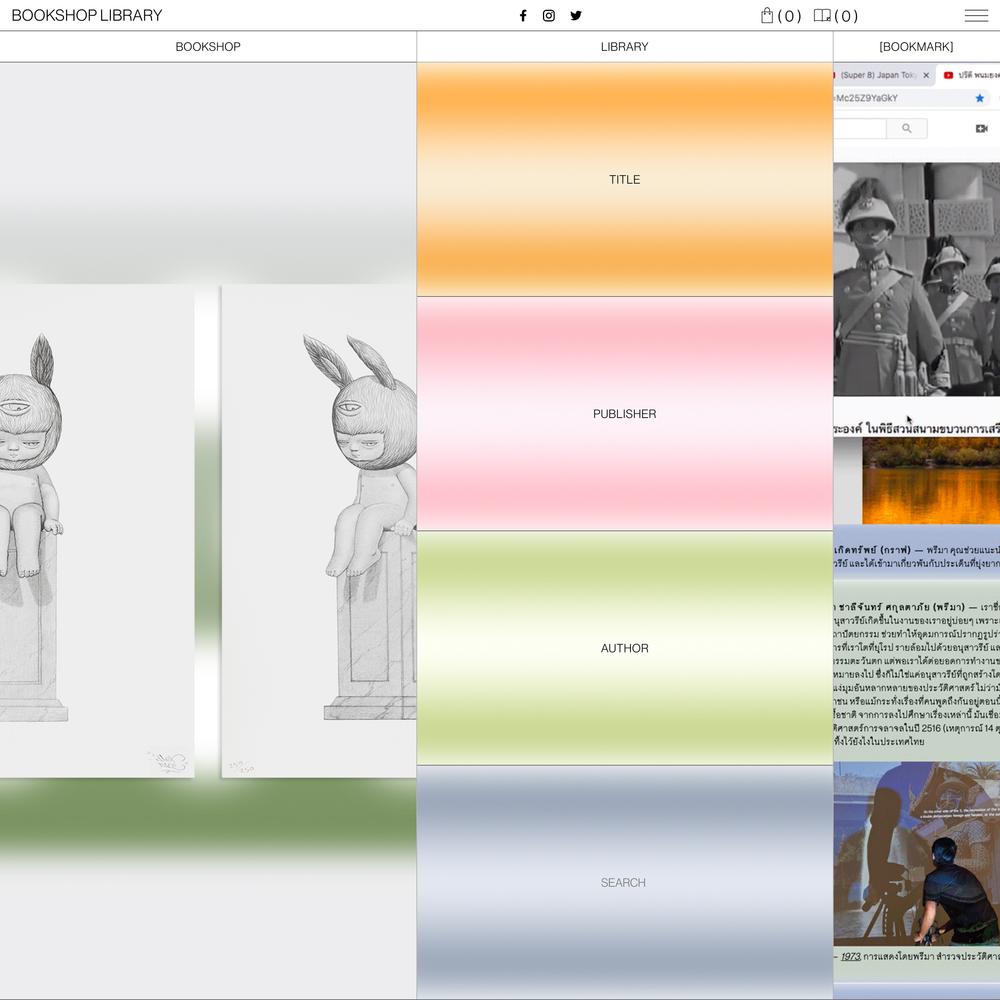Open the black-and-white soldiers photo

pyautogui.click(x=916, y=279)
